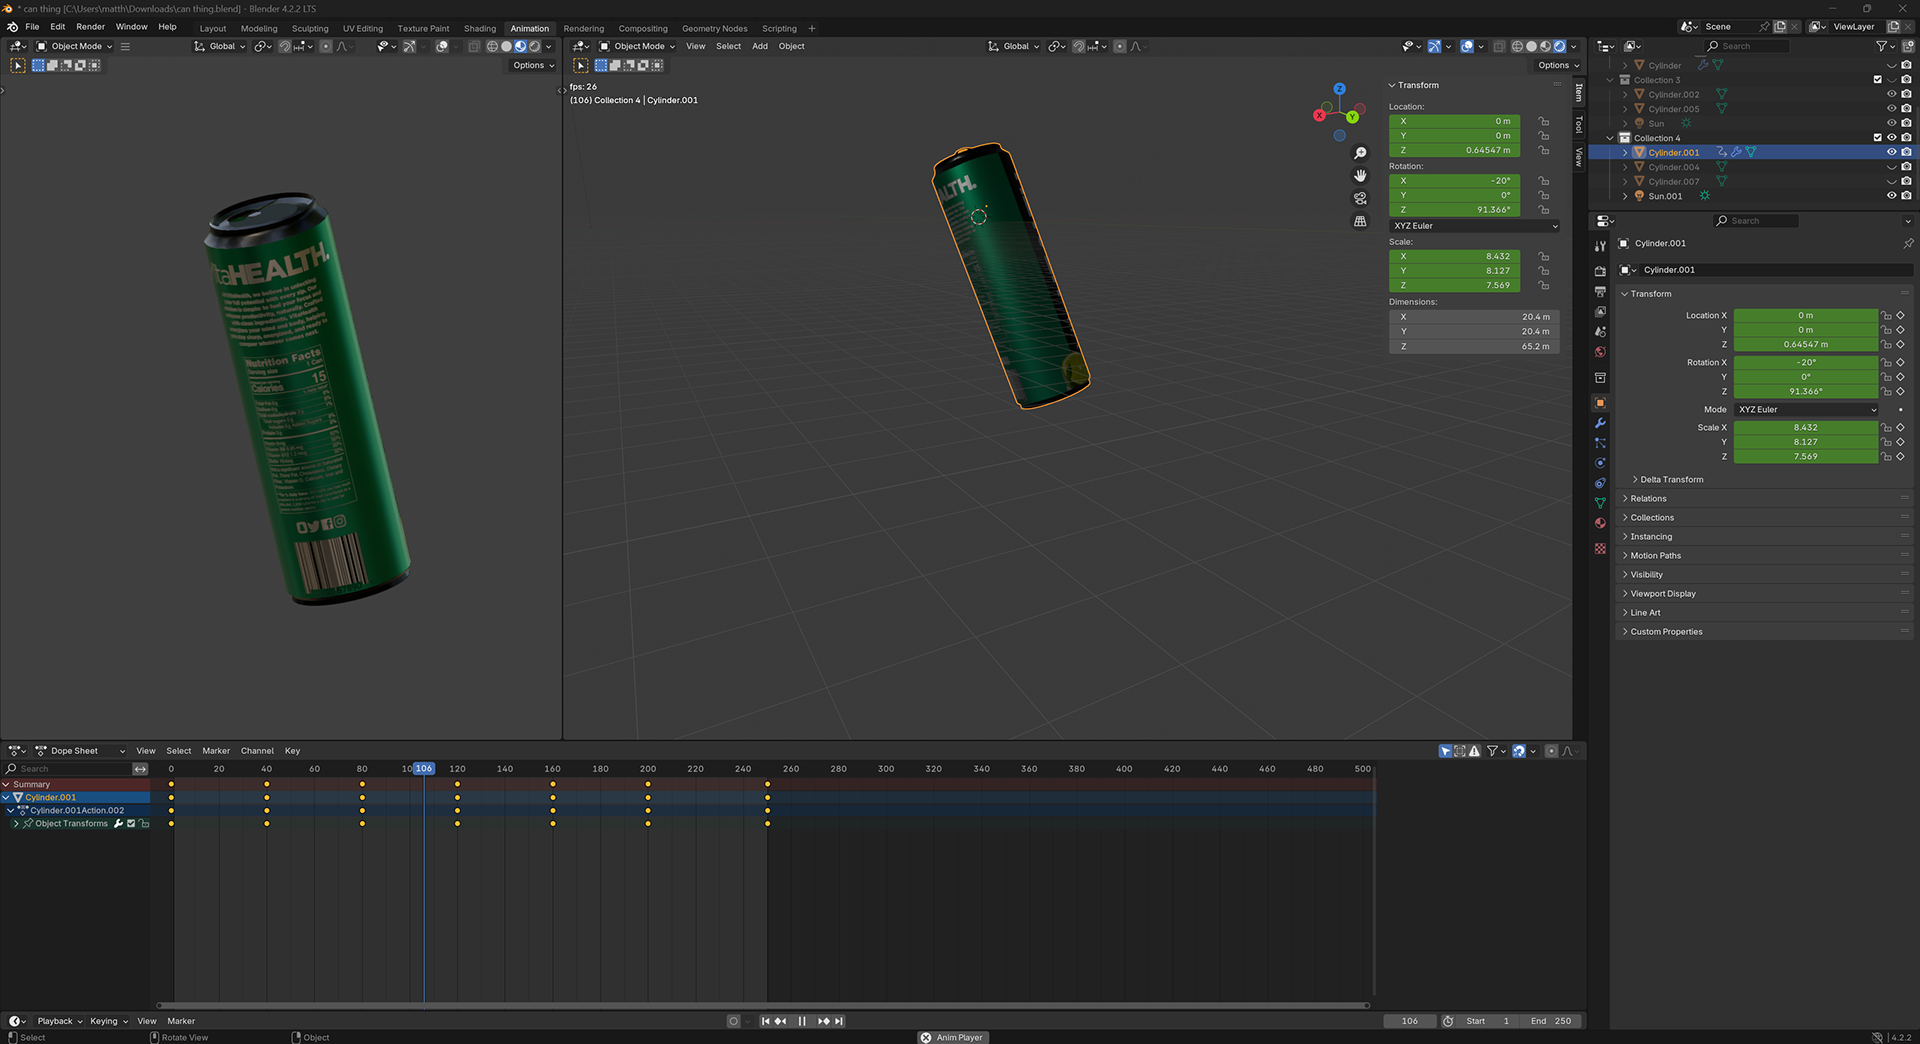Screen dimensions: 1920x1044
Task: Open the View Layer properties icon
Action: (x=1600, y=312)
